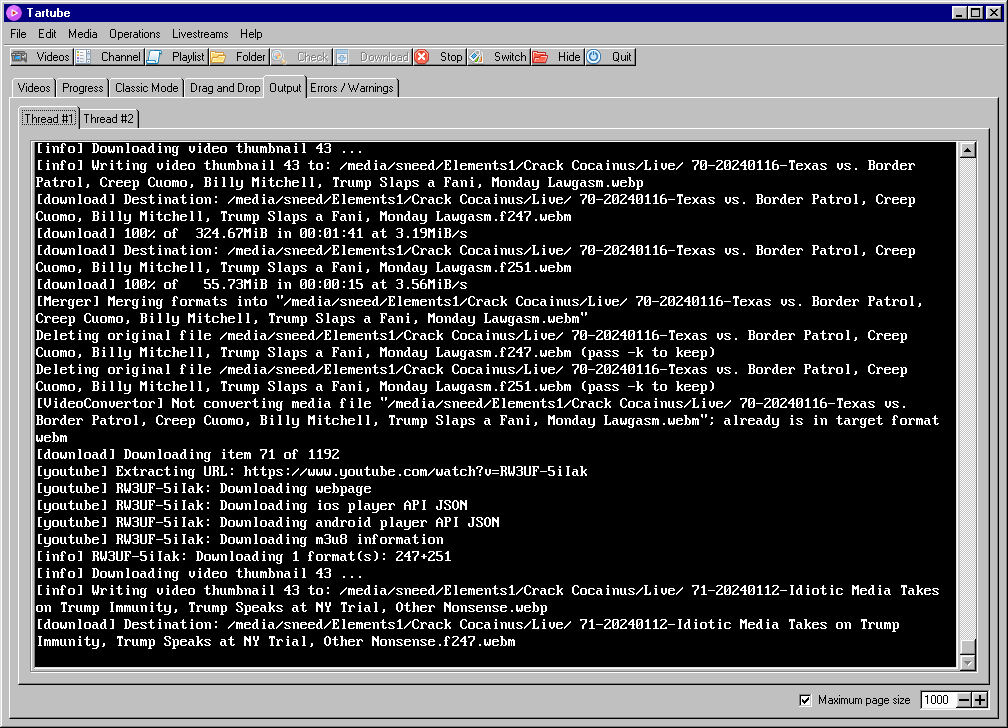Select the Thread #1 tab

click(49, 118)
